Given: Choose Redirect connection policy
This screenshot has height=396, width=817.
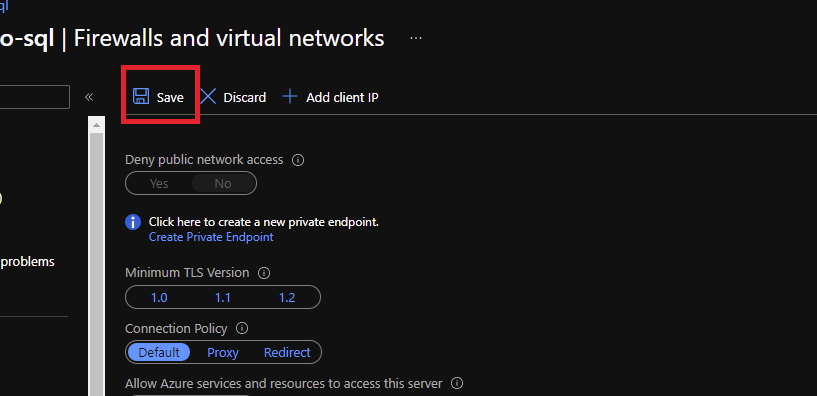Looking at the screenshot, I should click(x=287, y=353).
